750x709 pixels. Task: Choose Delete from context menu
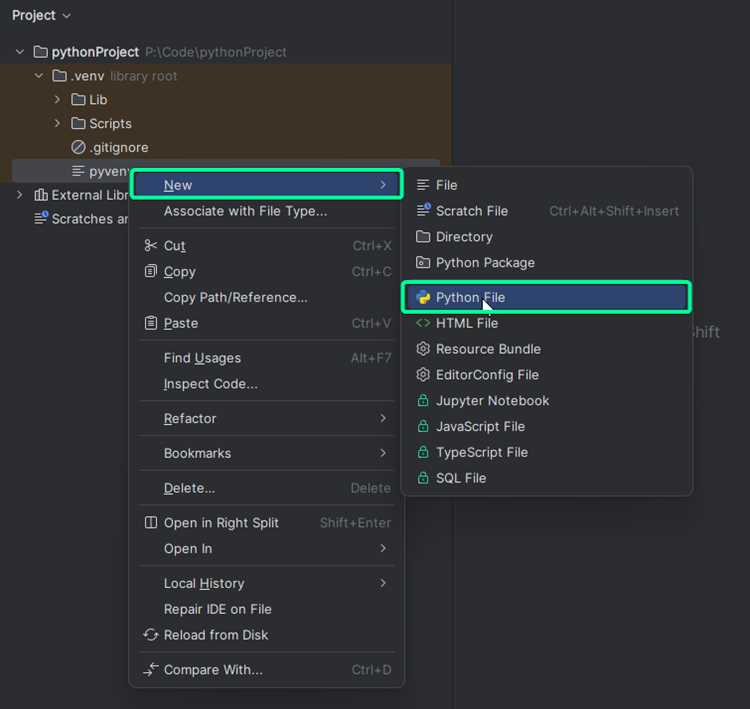coord(267,488)
